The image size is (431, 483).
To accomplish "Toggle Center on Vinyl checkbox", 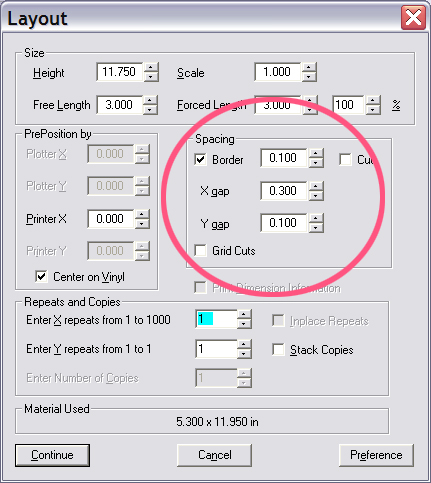I will 41,276.
